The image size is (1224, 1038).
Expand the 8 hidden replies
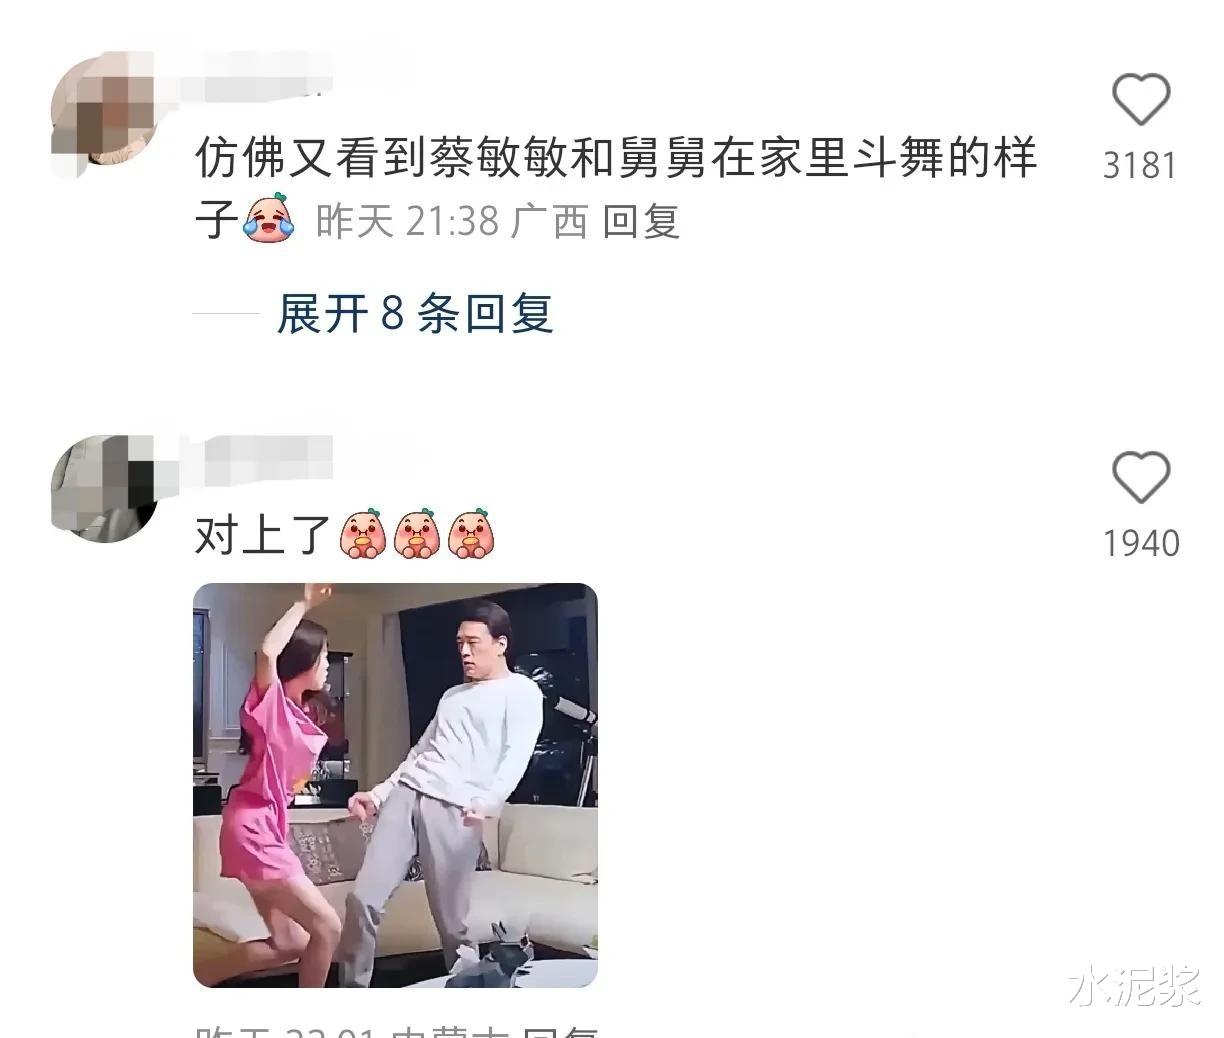415,314
